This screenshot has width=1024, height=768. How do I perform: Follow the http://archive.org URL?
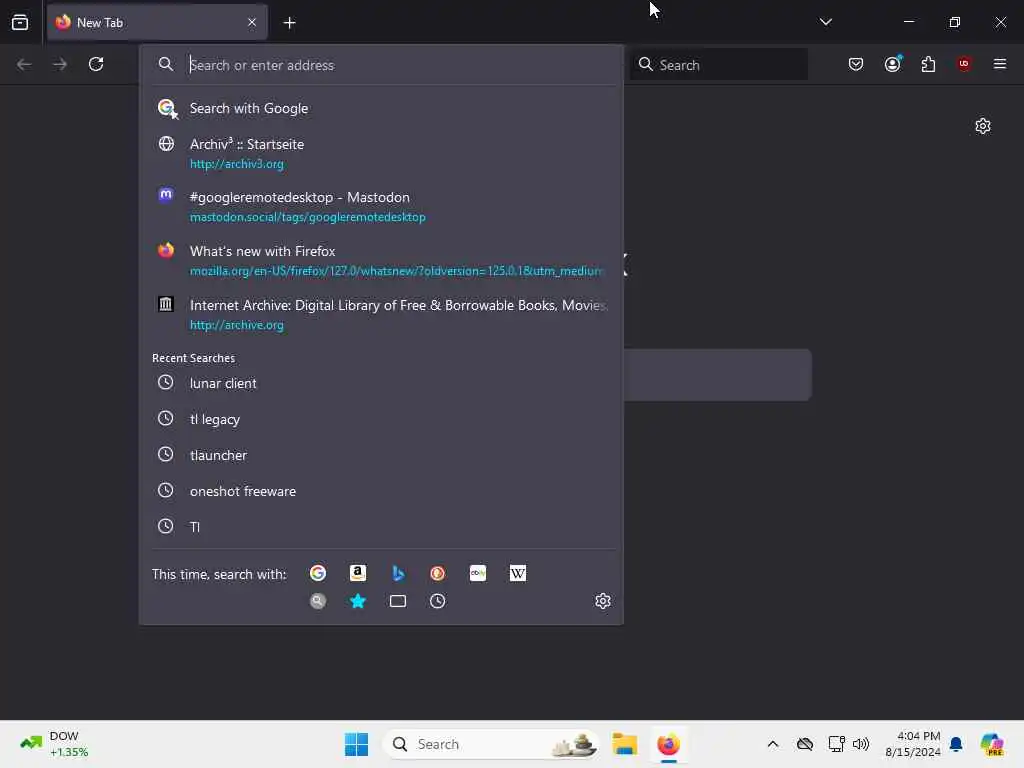click(236, 325)
